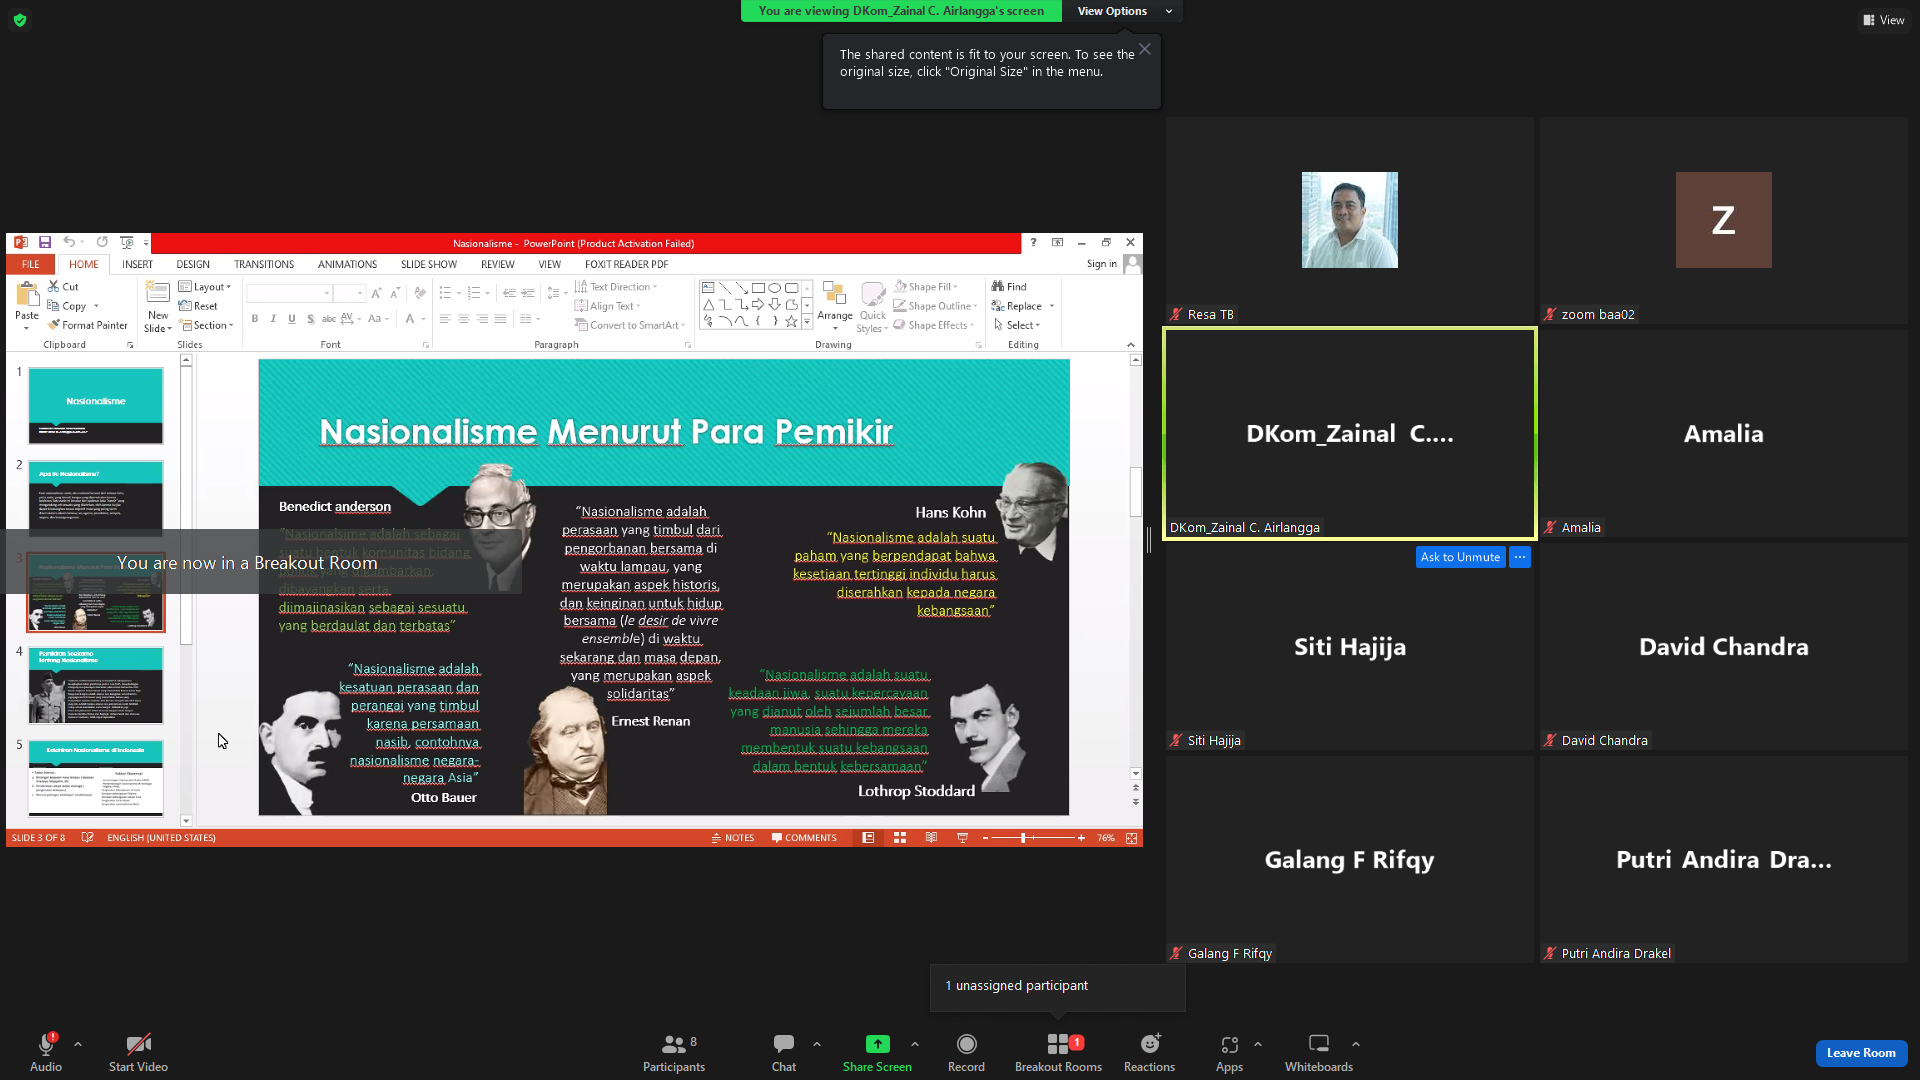Click Sign in link in PowerPoint
Image resolution: width=1920 pixels, height=1080 pixels.
tap(1101, 264)
